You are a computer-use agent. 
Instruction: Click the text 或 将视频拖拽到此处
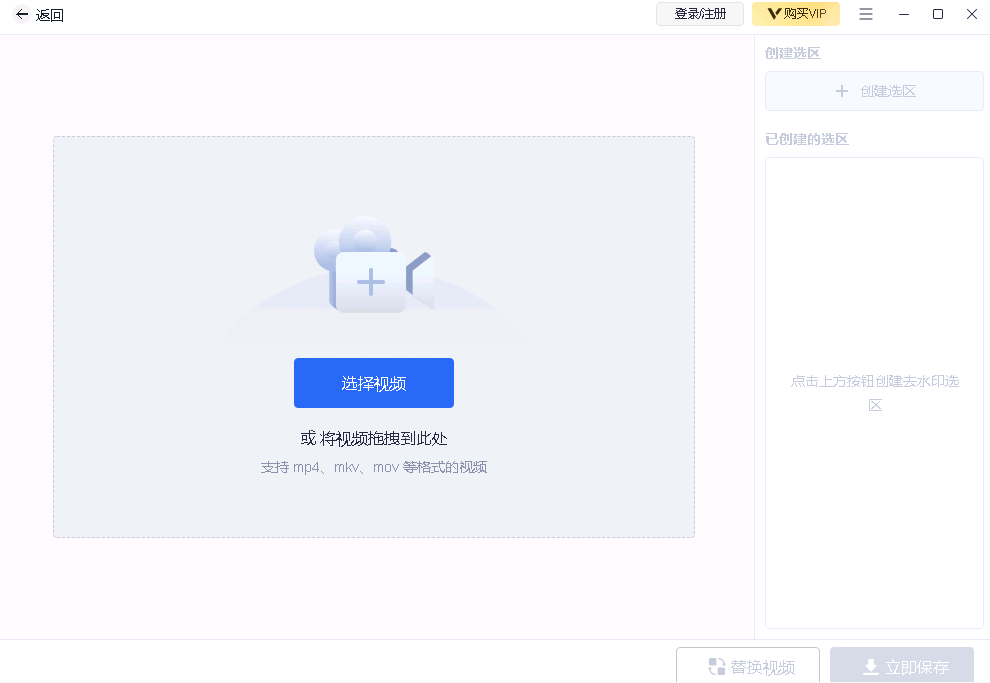tap(374, 439)
